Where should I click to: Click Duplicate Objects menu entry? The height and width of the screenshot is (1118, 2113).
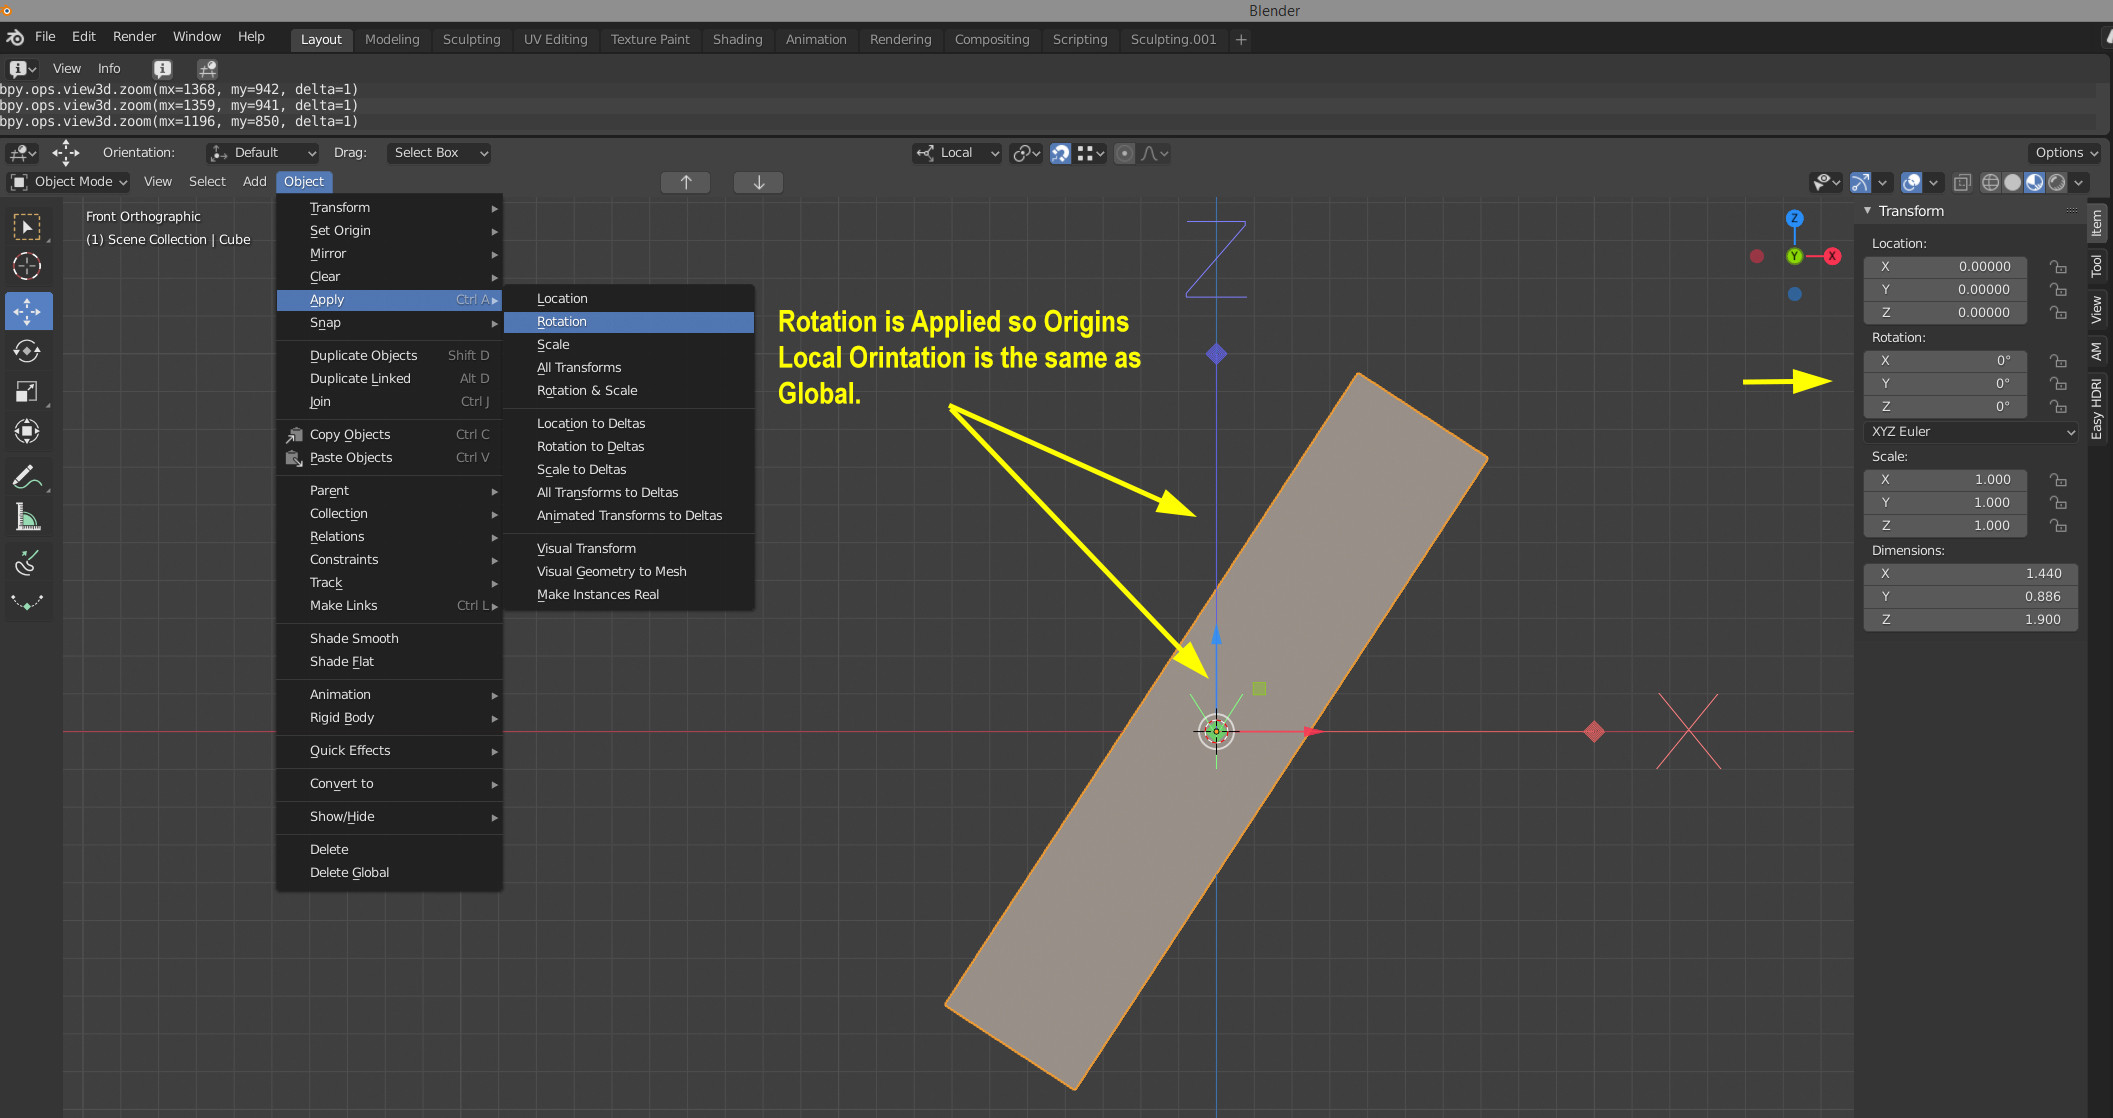click(390, 356)
